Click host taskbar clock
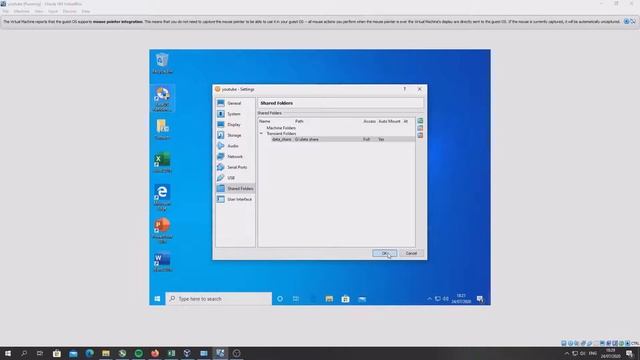Image resolution: width=640 pixels, height=360 pixels. [x=611, y=353]
